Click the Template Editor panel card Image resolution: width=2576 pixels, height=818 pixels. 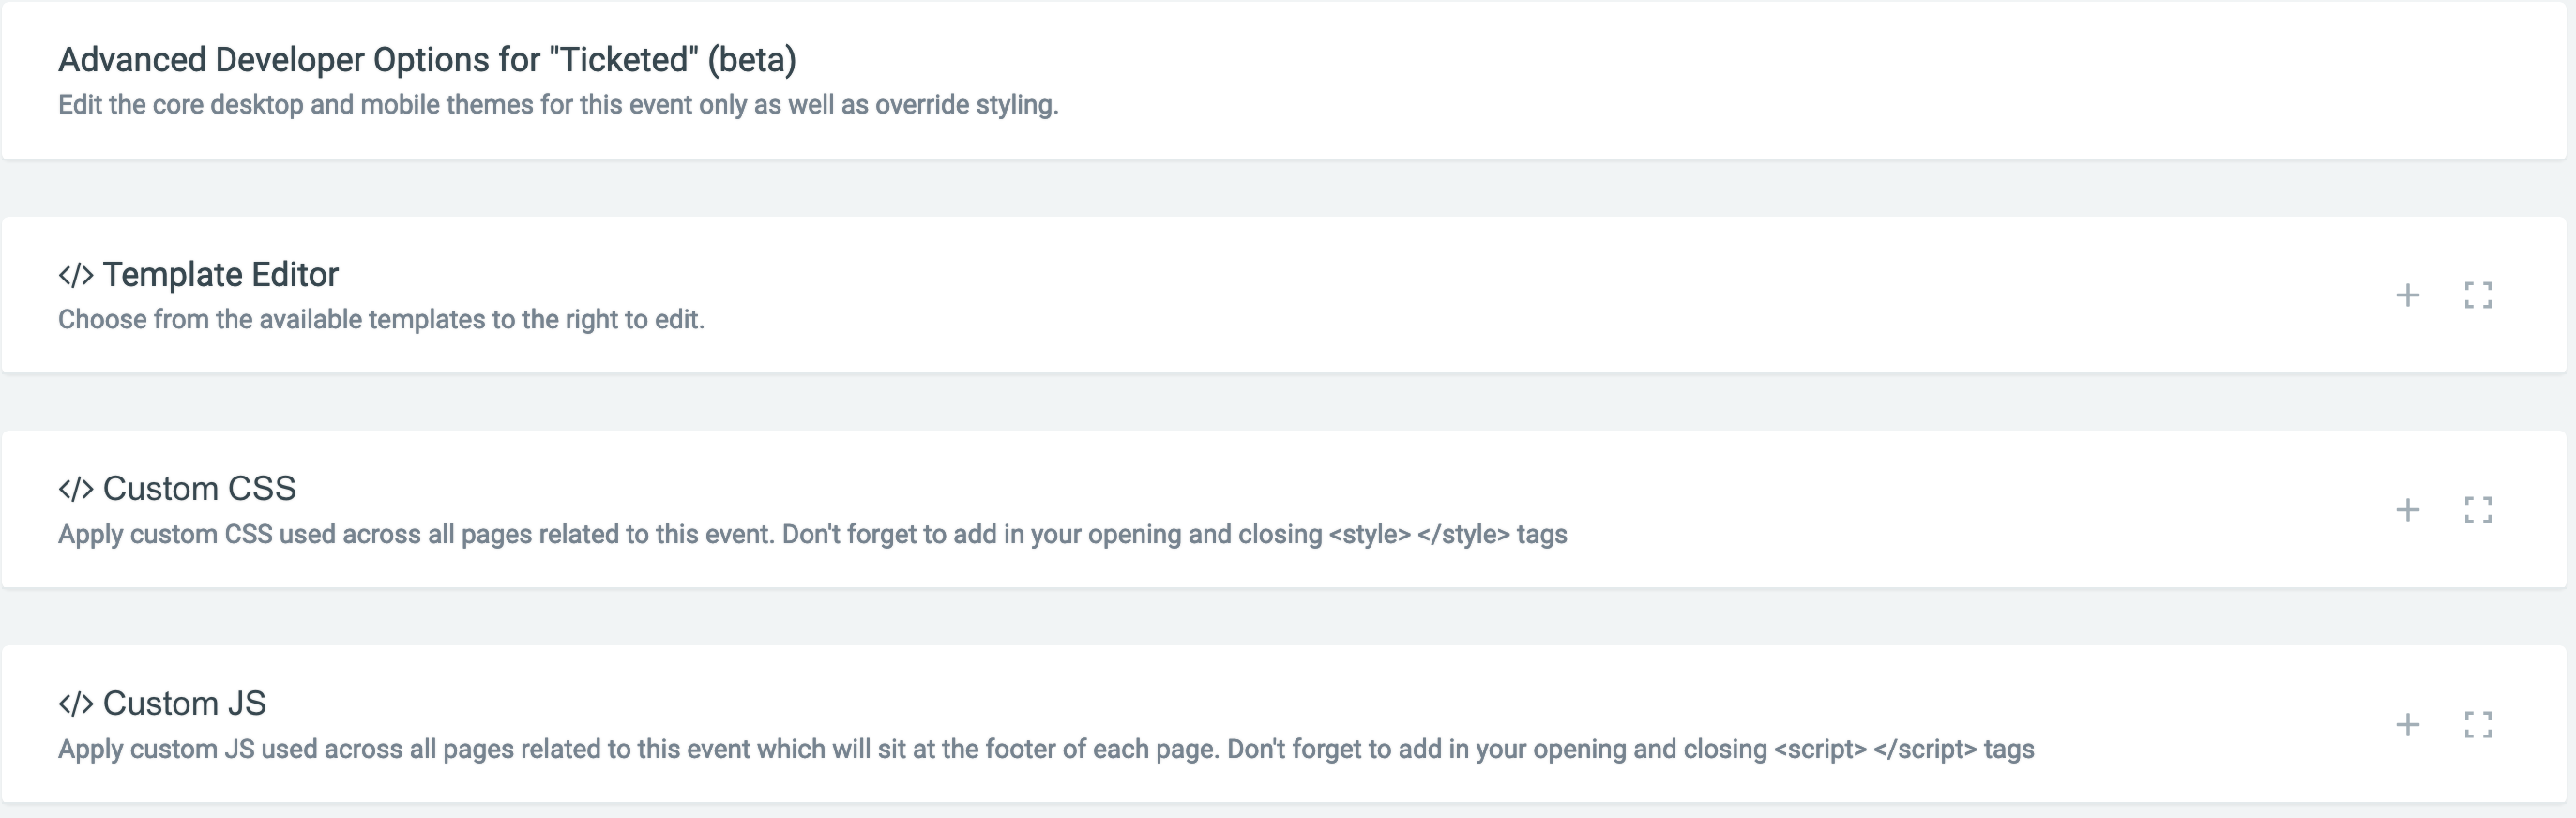point(1284,295)
